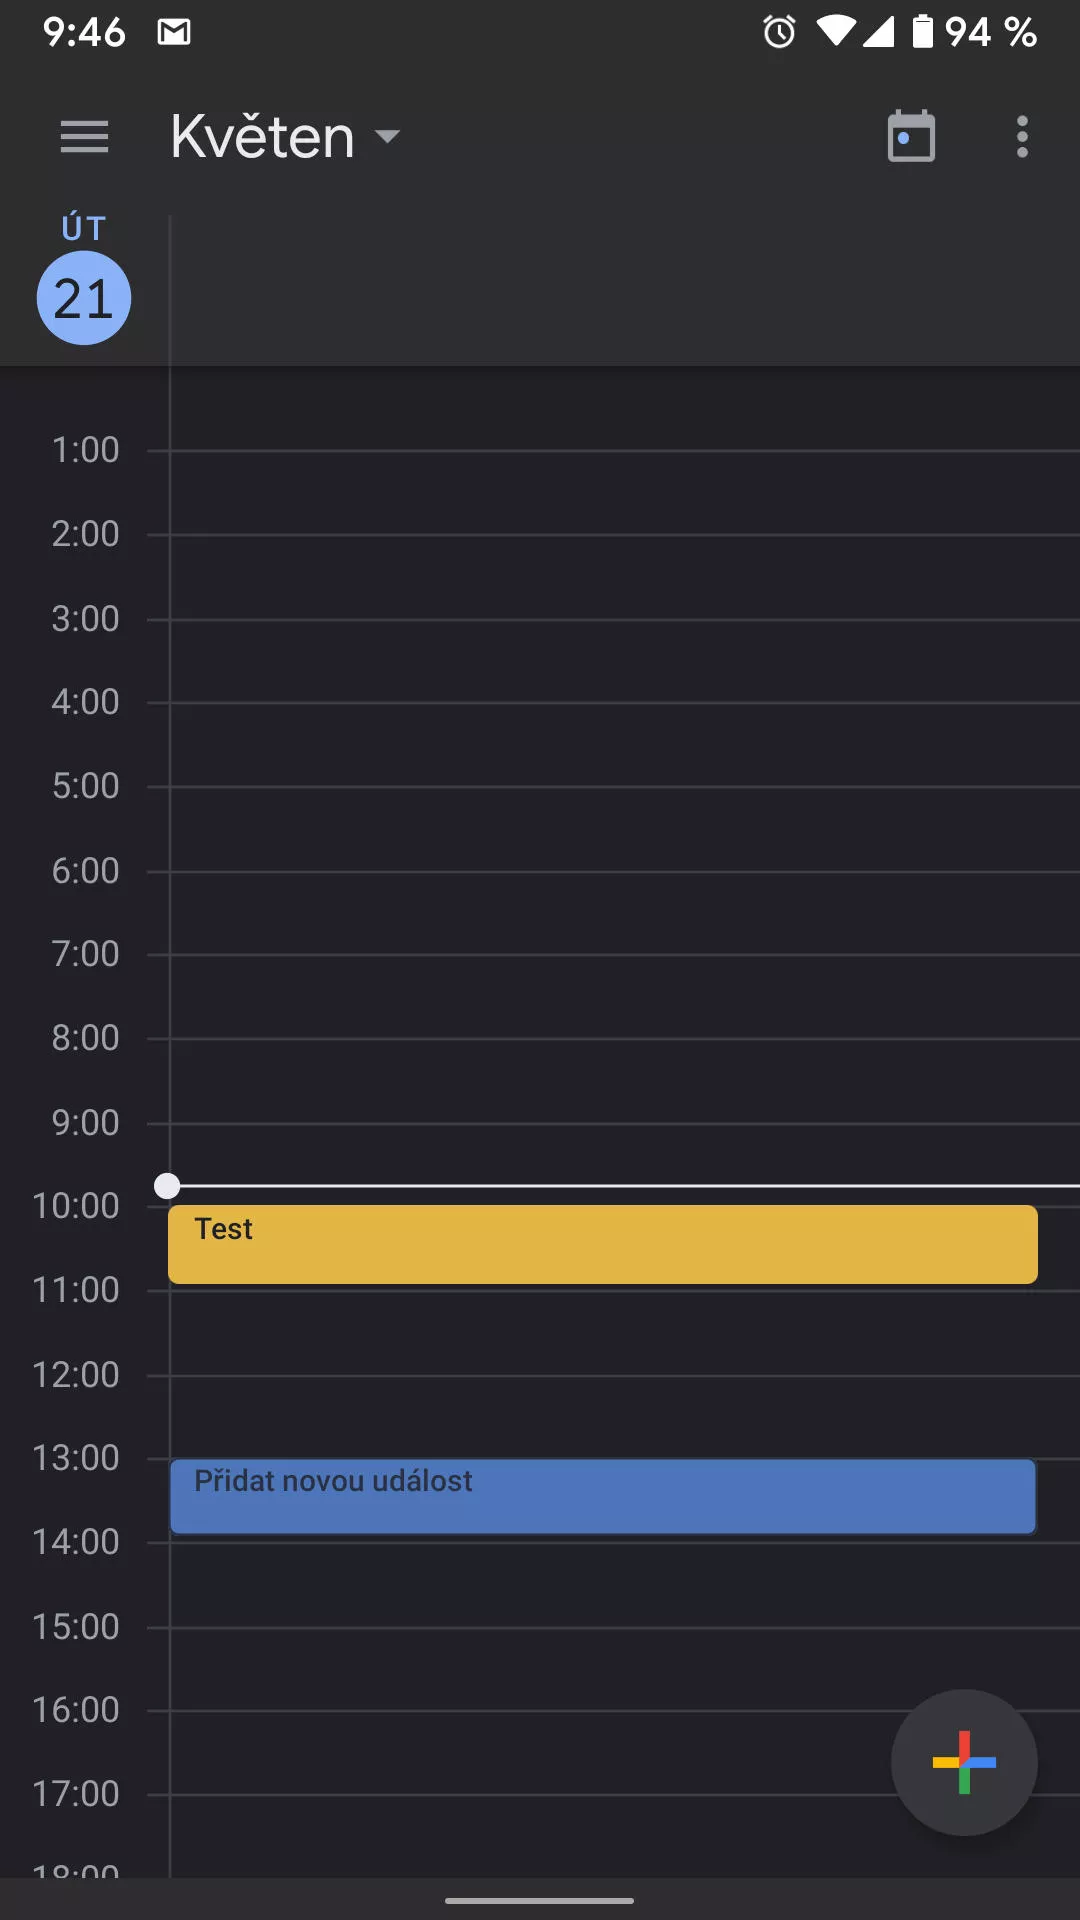The height and width of the screenshot is (1920, 1080).
Task: Open the yellow Test event
Action: coord(603,1244)
